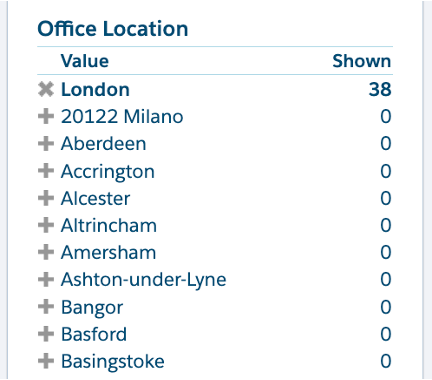Add Basford filter via plus icon

tap(46, 334)
